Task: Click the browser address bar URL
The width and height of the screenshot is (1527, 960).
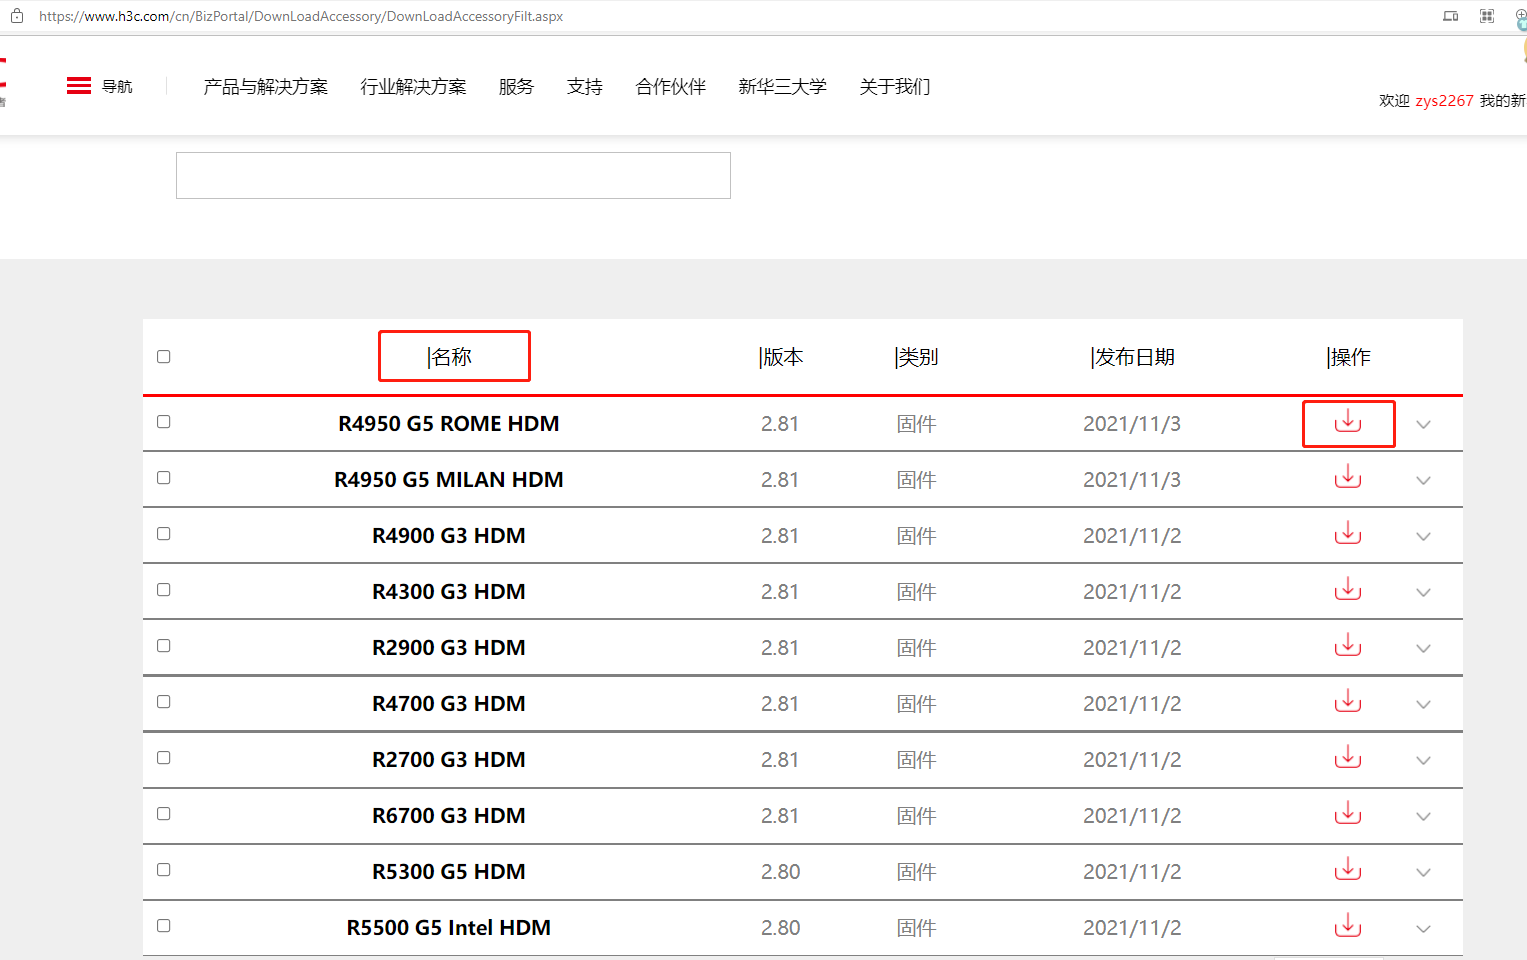Action: click(301, 16)
